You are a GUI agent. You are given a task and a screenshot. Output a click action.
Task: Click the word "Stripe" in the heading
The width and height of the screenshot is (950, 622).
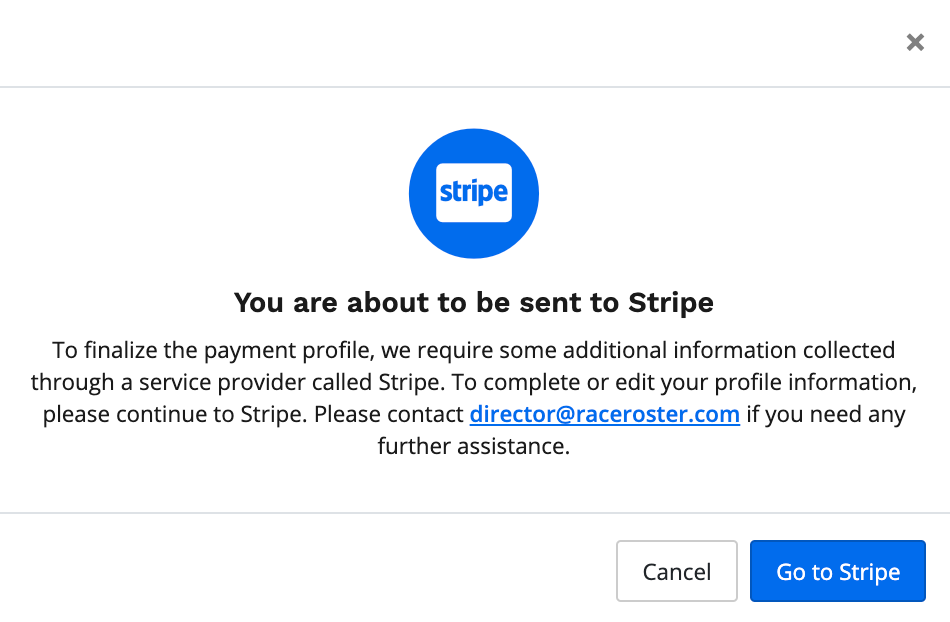[x=671, y=302]
